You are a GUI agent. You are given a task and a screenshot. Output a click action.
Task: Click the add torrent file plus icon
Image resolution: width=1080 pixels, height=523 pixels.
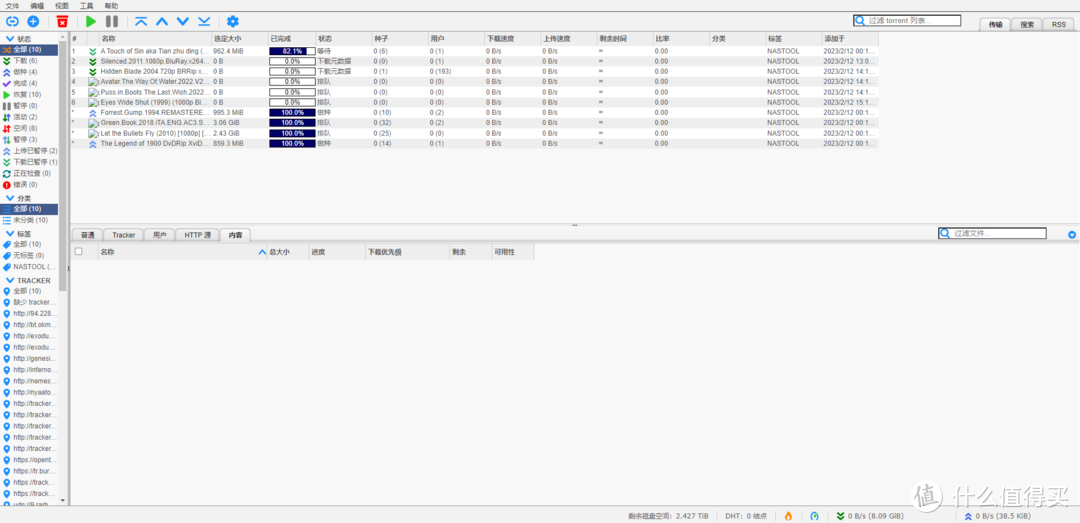[x=33, y=21]
